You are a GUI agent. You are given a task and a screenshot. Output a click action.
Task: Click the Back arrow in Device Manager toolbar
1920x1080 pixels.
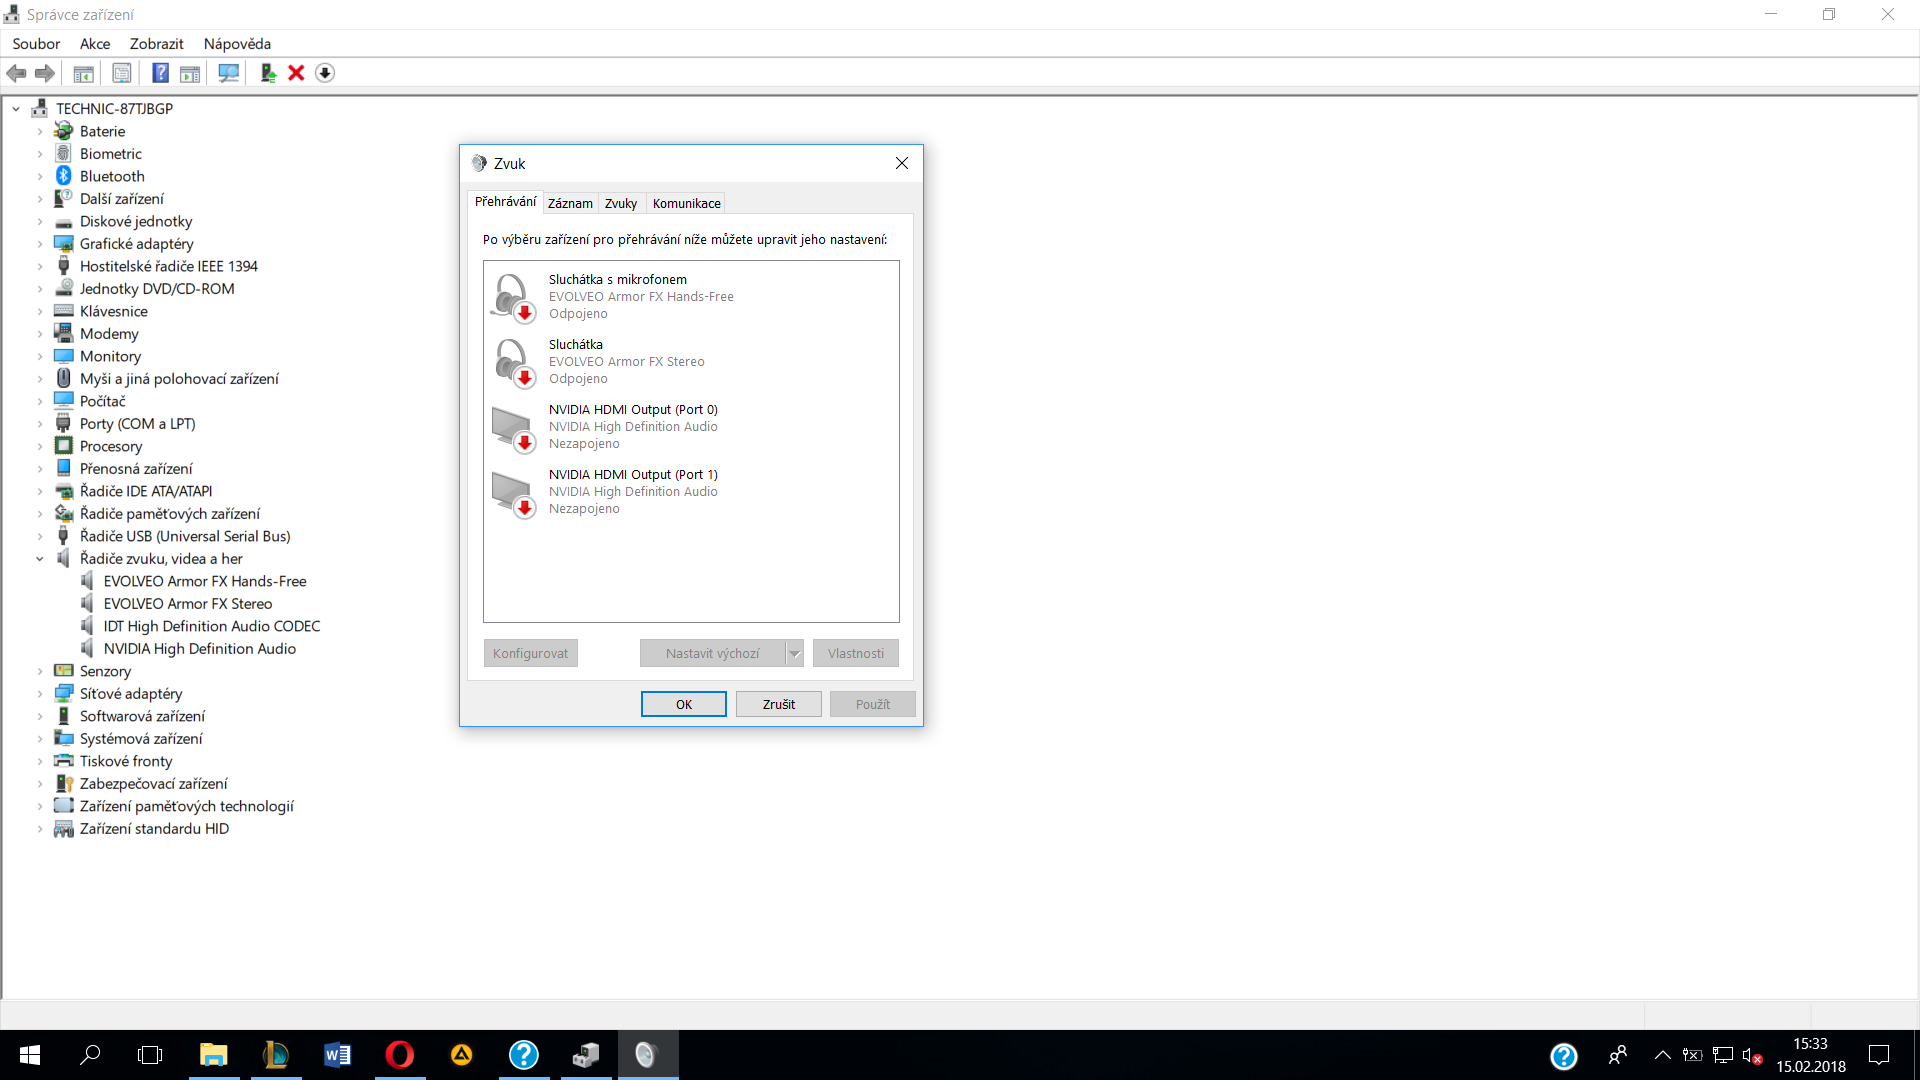16,73
